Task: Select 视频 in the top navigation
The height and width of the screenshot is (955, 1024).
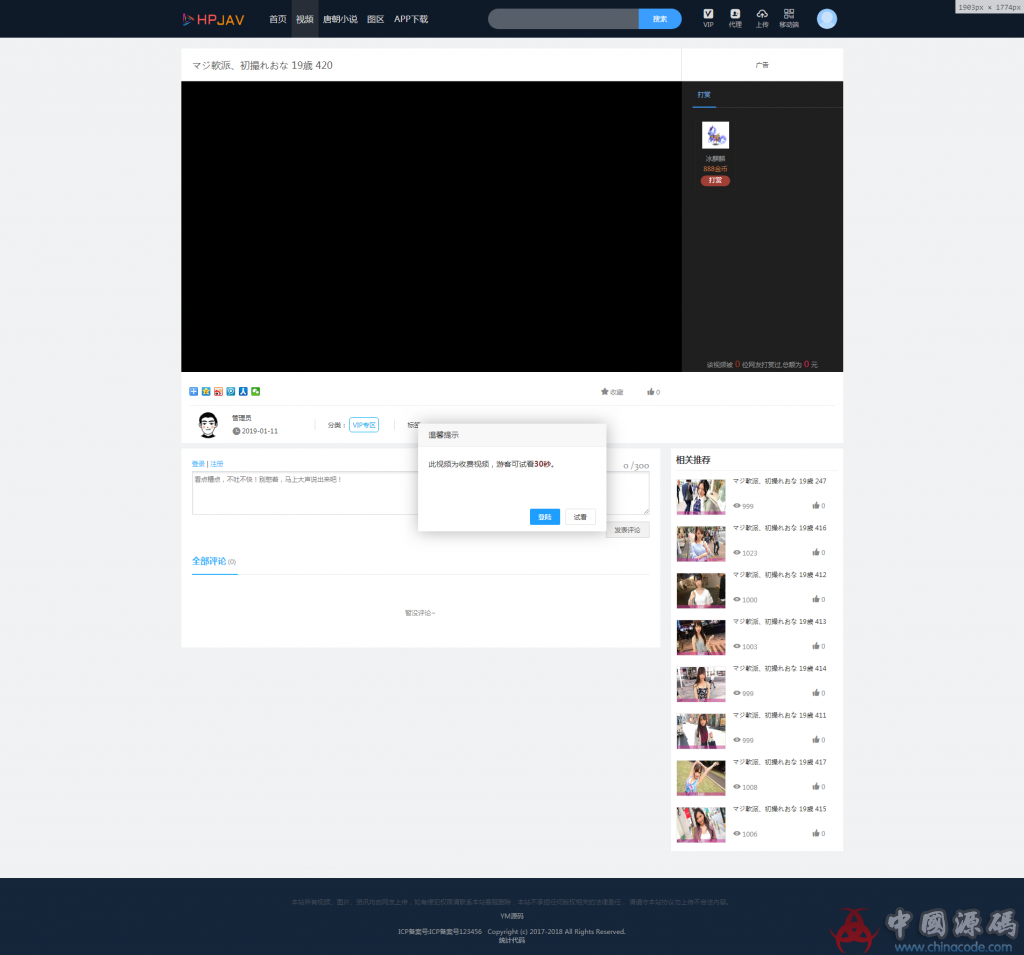Action: [304, 18]
